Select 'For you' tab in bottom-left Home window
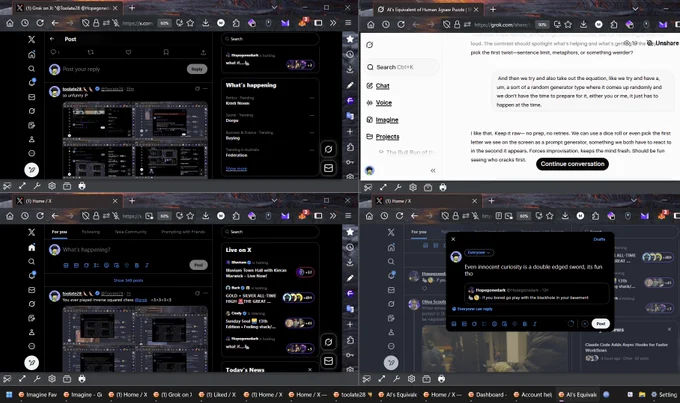This screenshot has width=680, height=403. coord(59,232)
